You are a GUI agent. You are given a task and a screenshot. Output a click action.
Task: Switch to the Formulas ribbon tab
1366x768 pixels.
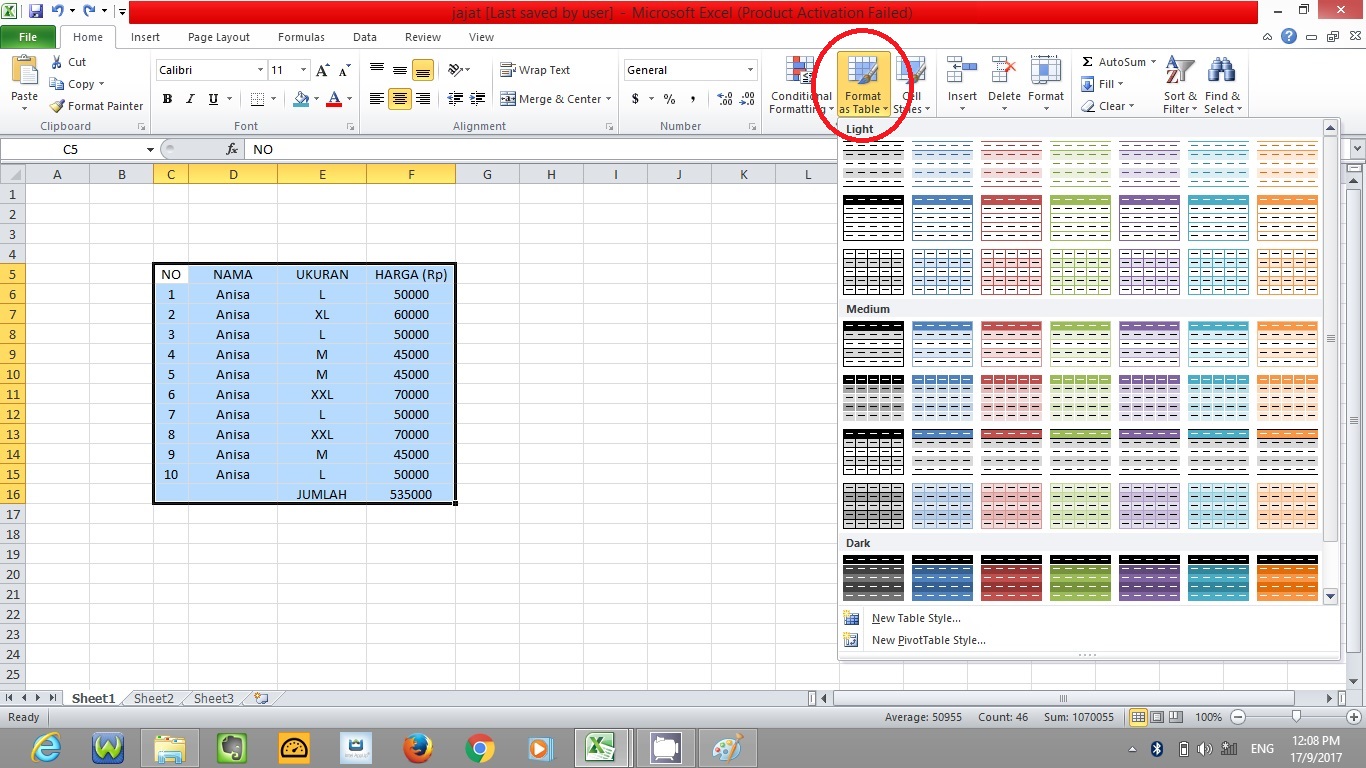pyautogui.click(x=300, y=37)
